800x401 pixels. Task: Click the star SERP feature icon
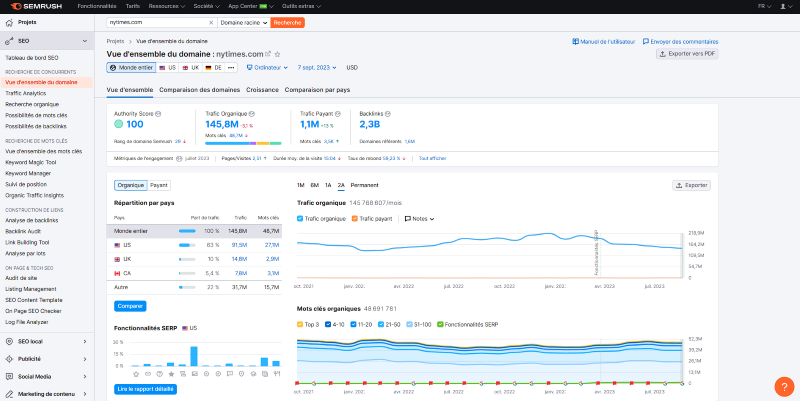(136, 374)
